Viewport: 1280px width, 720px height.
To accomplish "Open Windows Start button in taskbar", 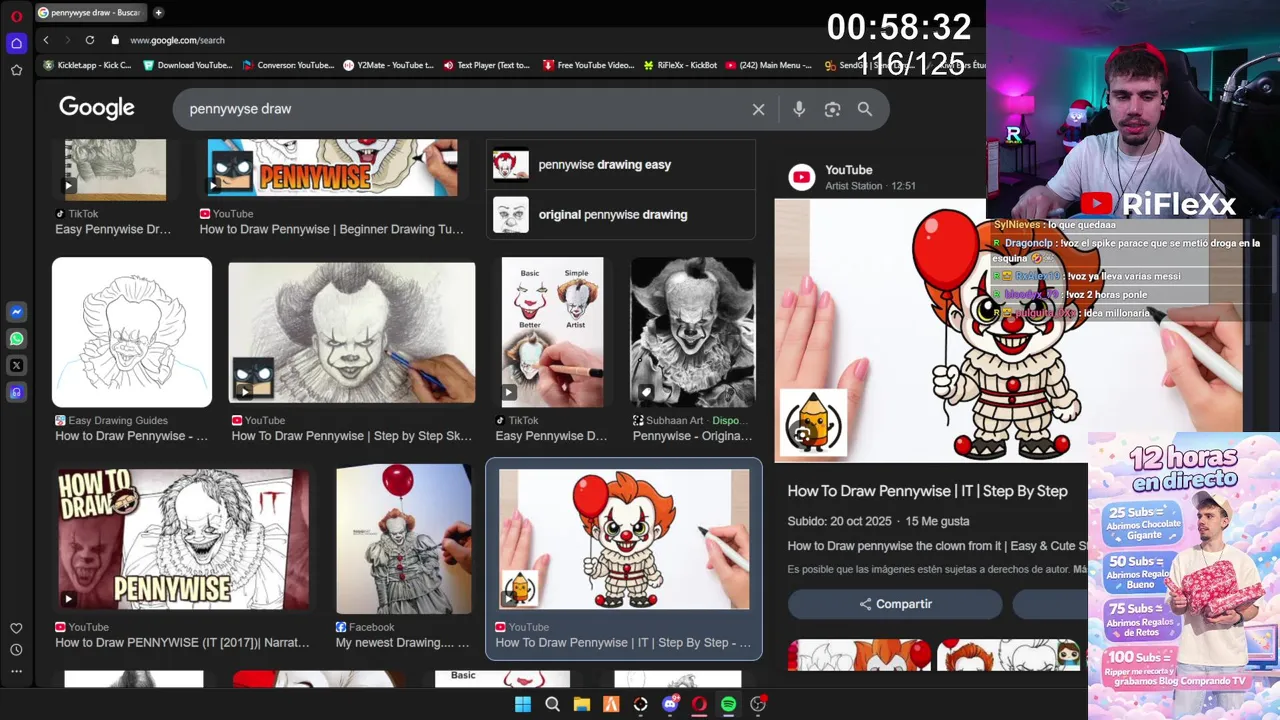I will point(523,704).
